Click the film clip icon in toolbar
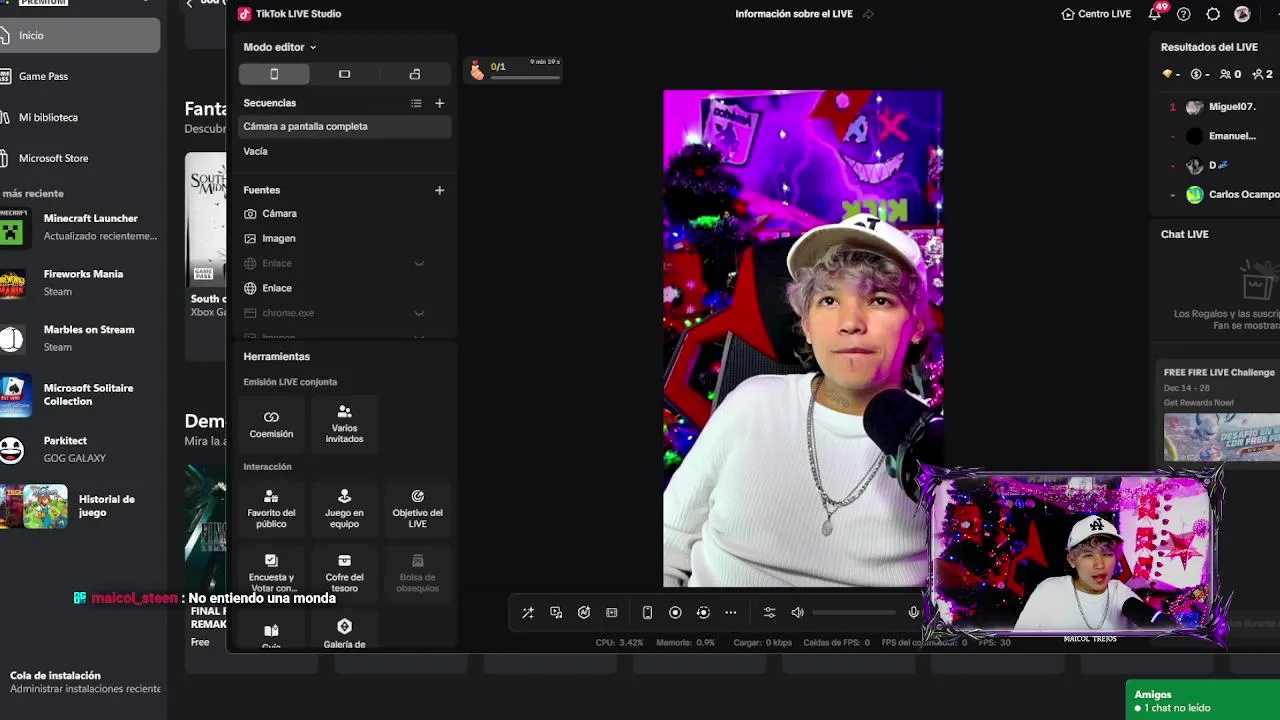Image resolution: width=1280 pixels, height=720 pixels. (612, 613)
